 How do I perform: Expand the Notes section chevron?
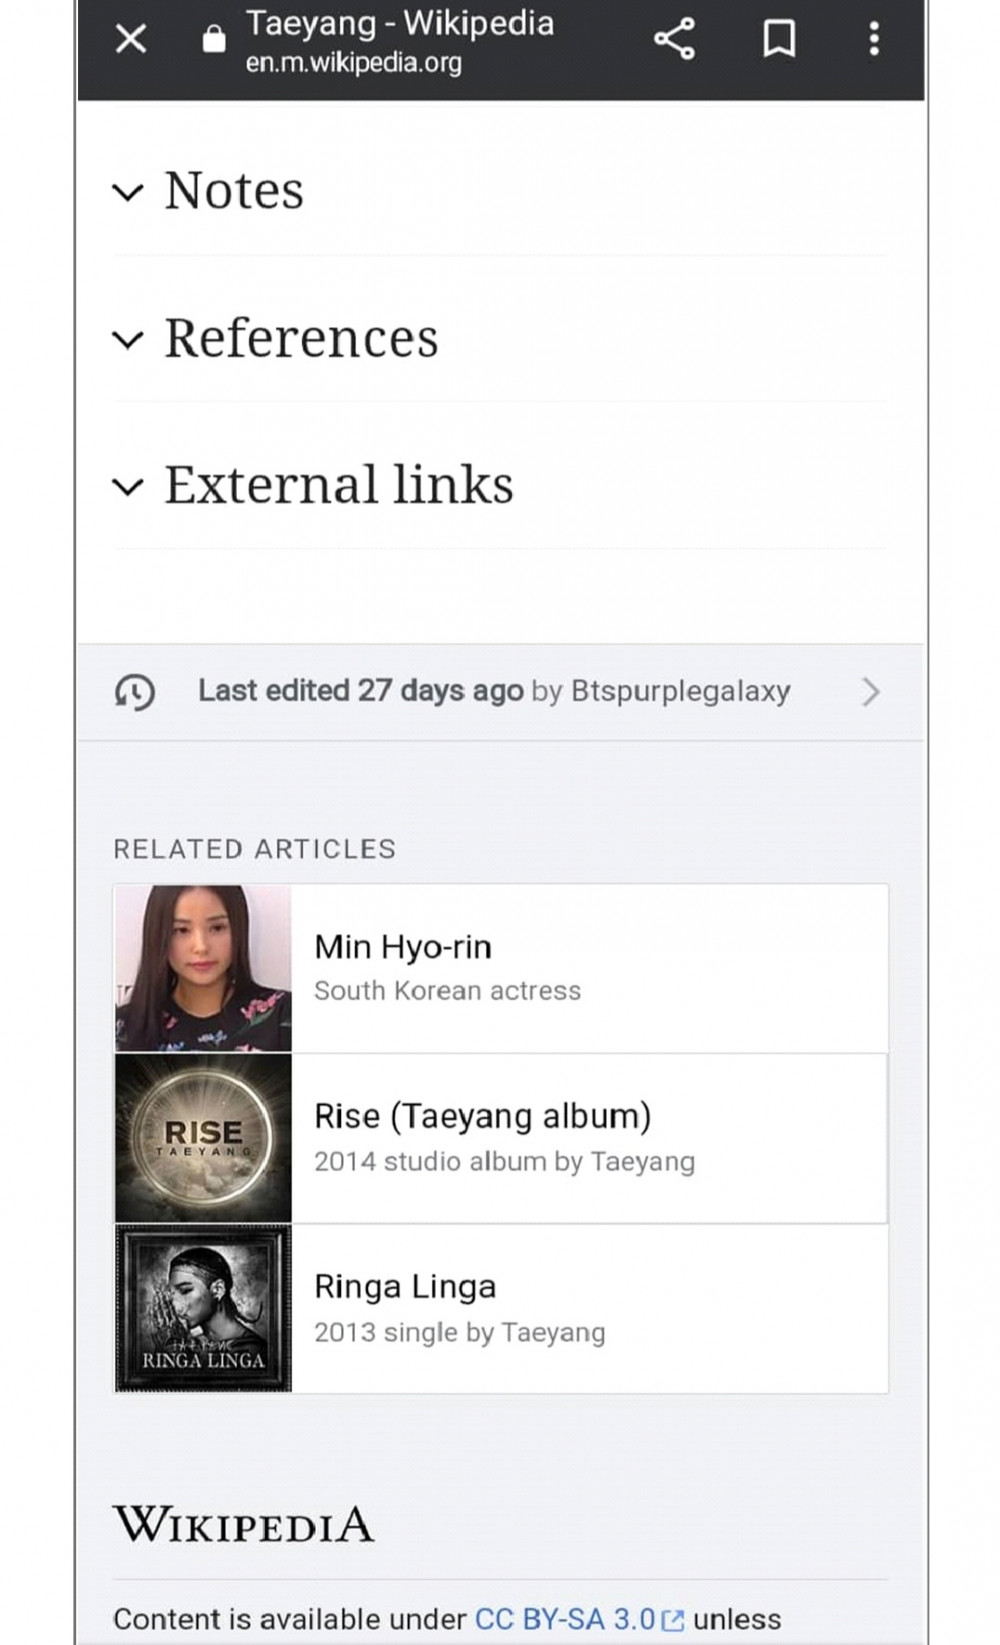pos(128,192)
